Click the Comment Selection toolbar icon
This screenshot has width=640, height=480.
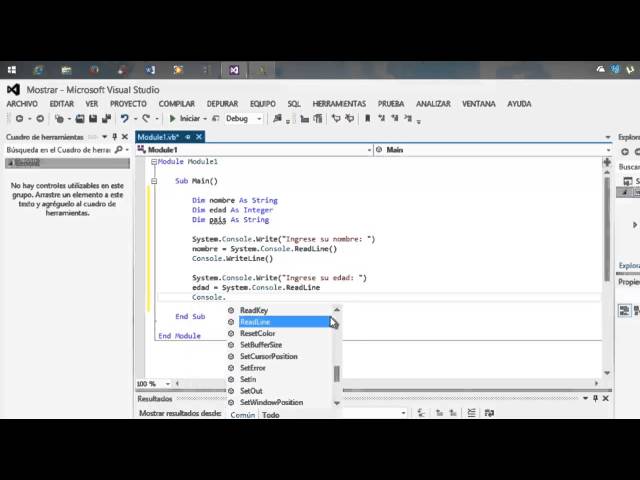click(x=336, y=118)
